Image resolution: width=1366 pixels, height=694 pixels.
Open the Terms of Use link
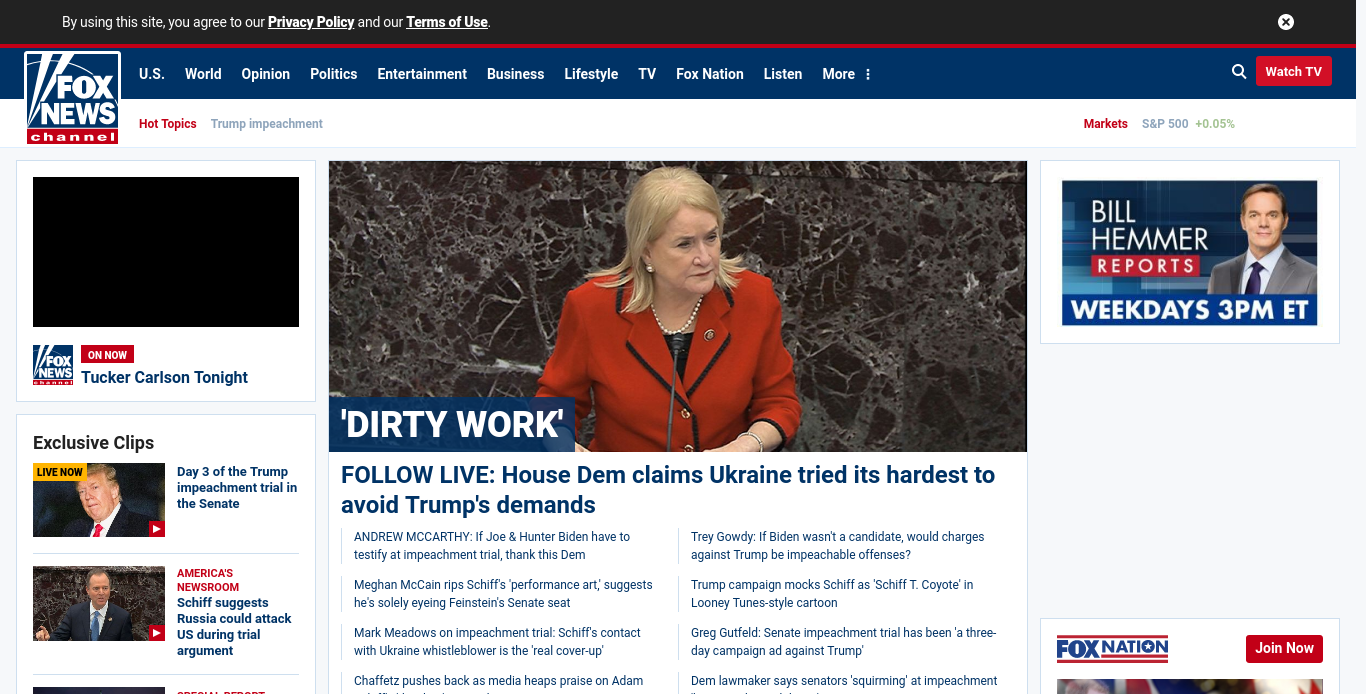447,22
